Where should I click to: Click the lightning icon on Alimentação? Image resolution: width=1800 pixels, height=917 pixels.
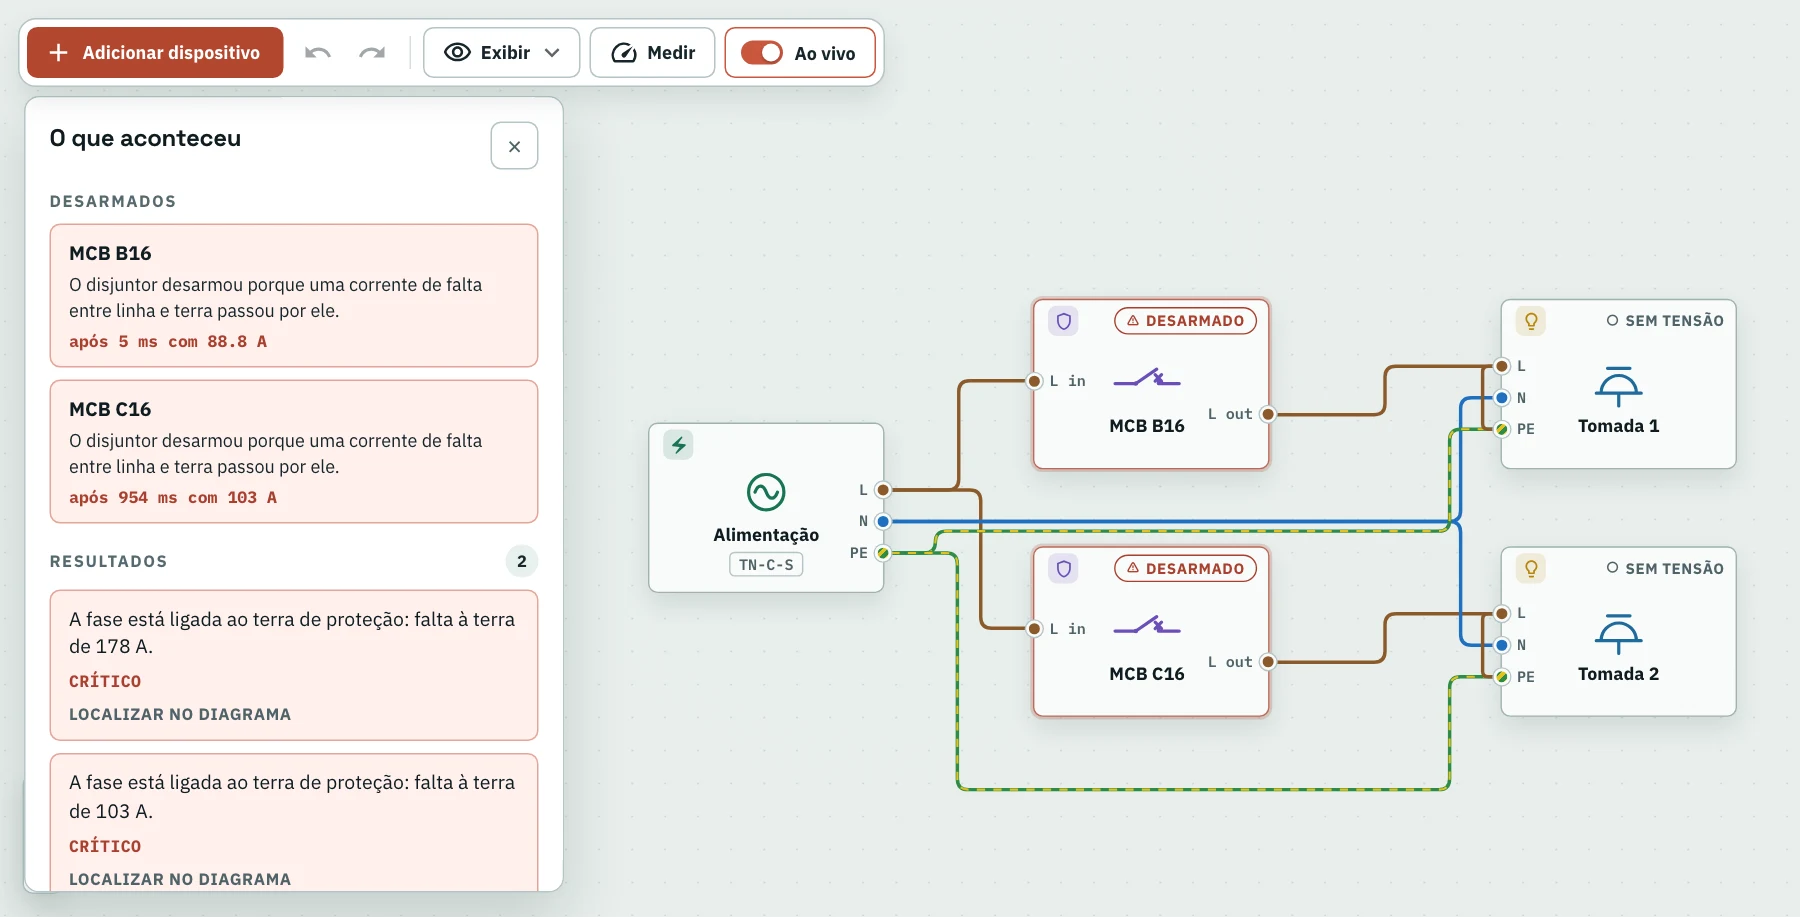(679, 445)
